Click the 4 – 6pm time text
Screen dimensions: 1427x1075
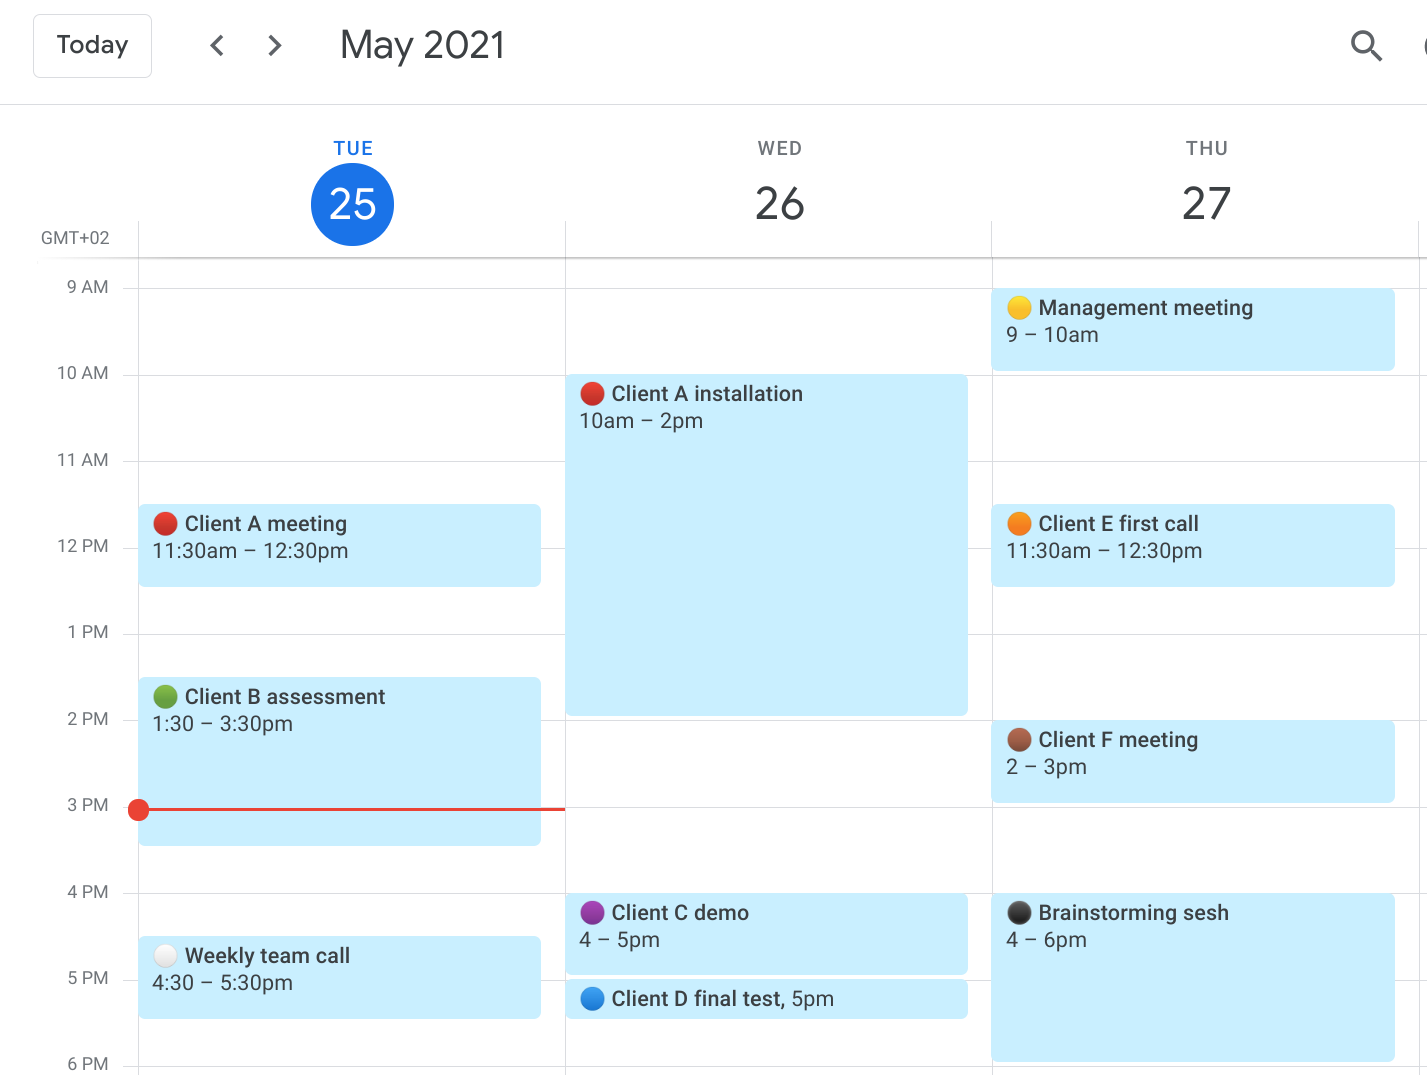pyautogui.click(x=1046, y=940)
